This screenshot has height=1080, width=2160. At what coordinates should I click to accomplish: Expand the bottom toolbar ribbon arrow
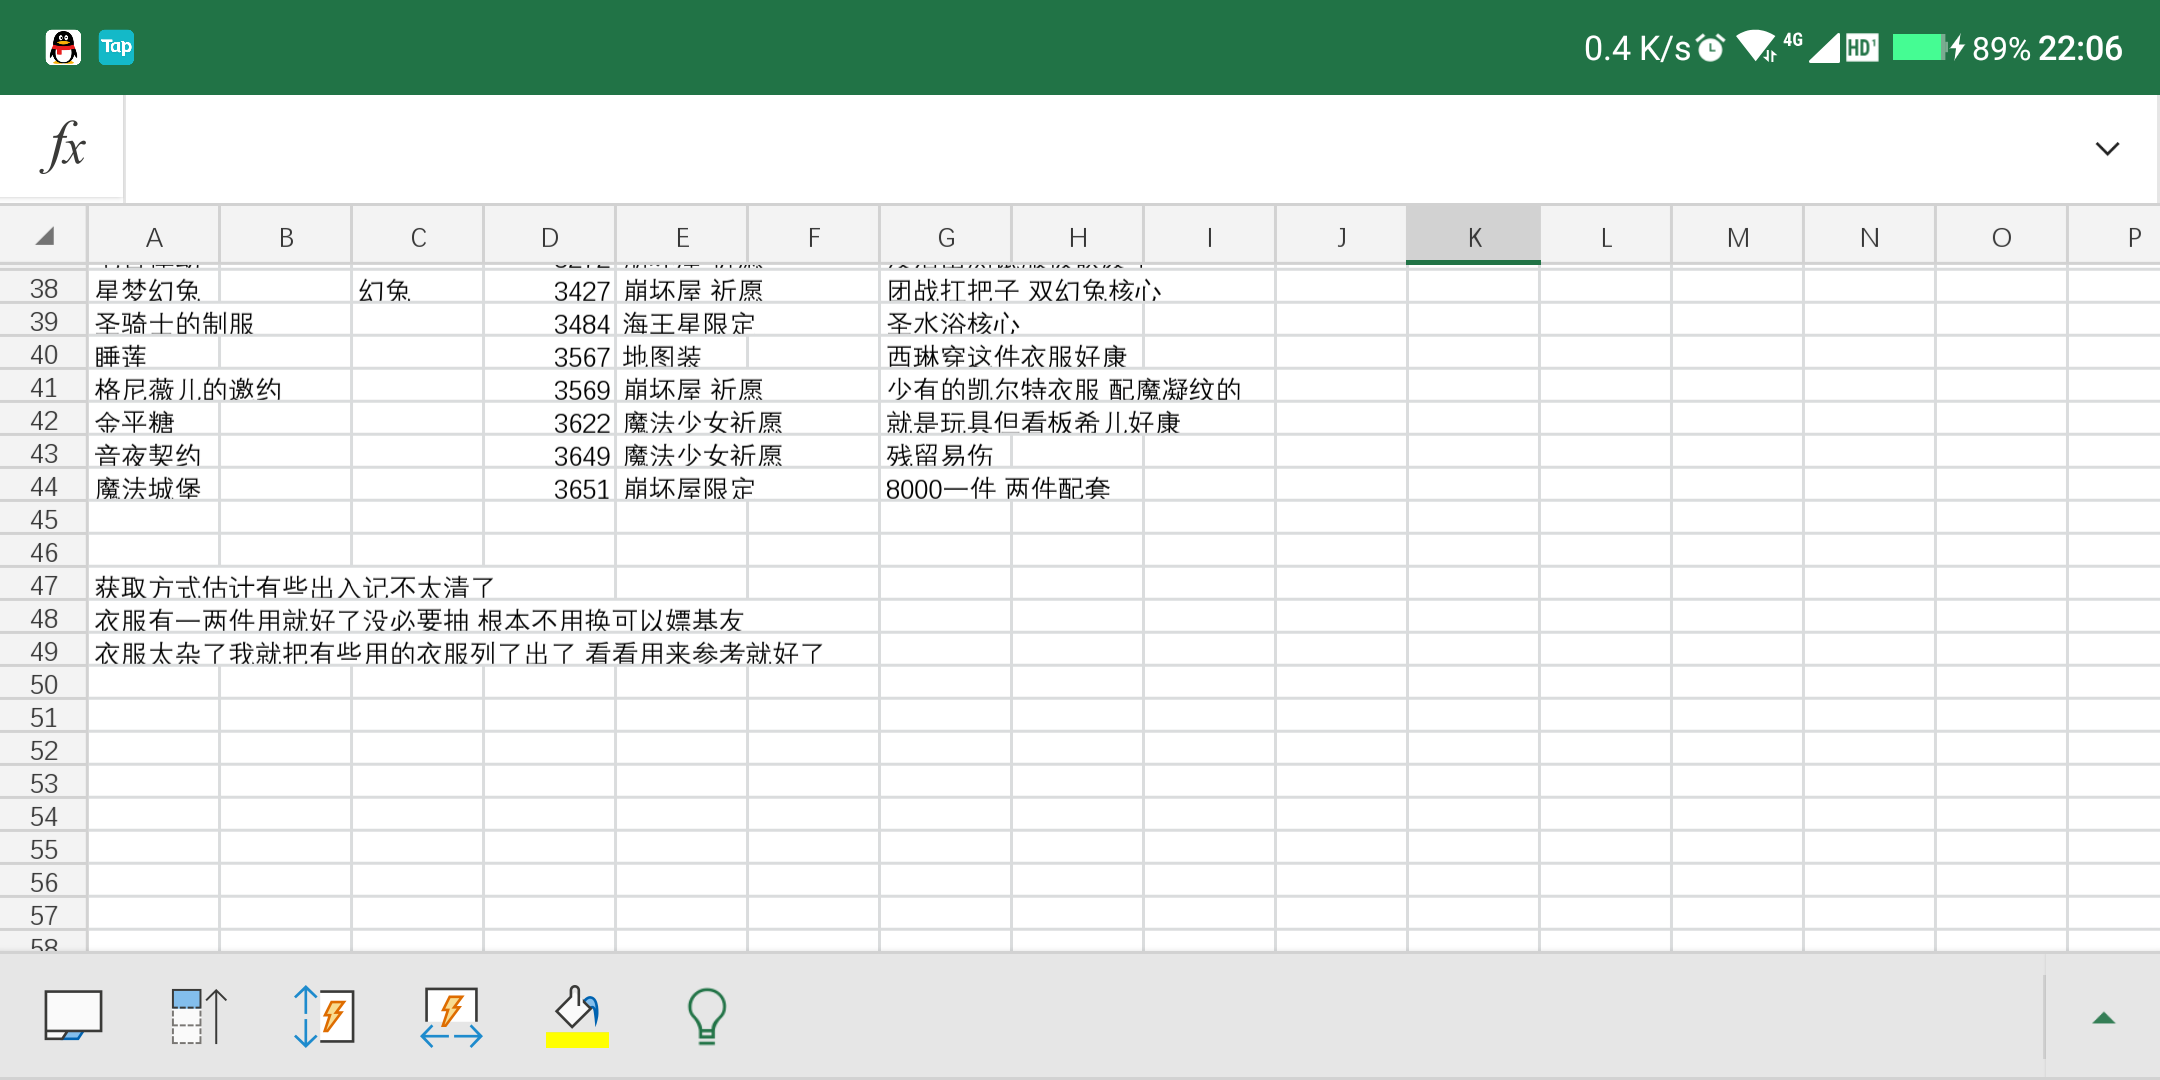[2104, 1018]
